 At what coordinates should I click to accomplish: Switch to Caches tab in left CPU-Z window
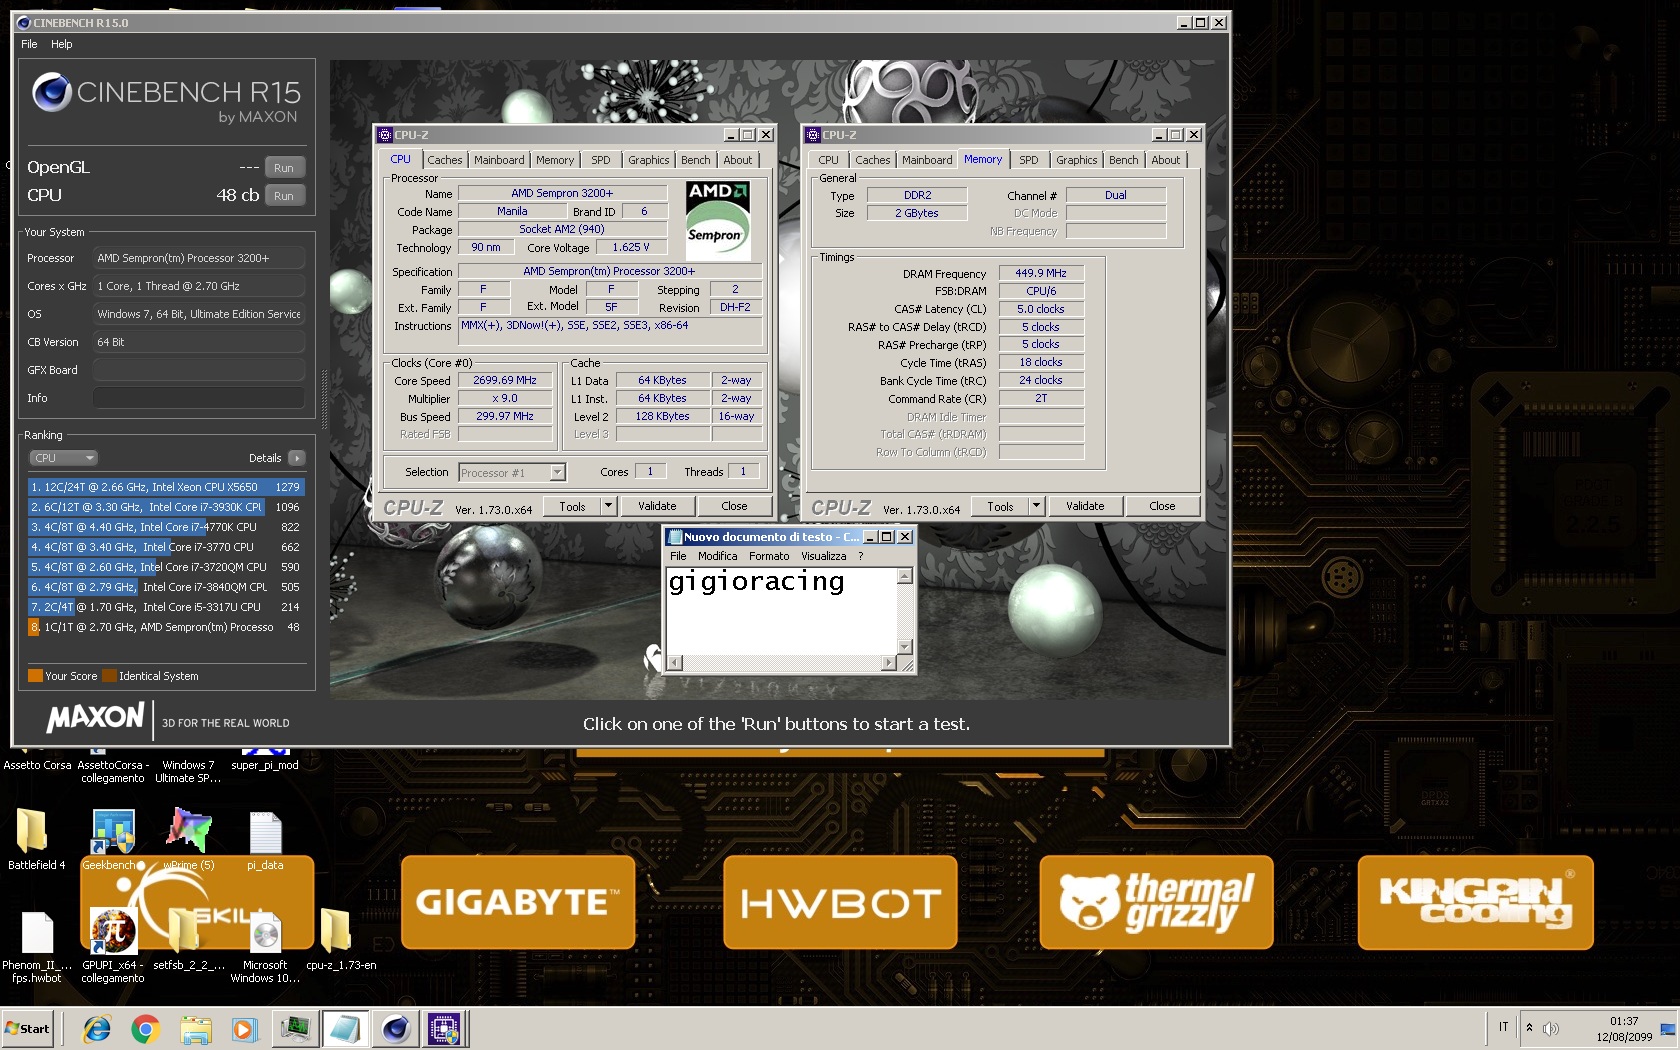pos(445,160)
